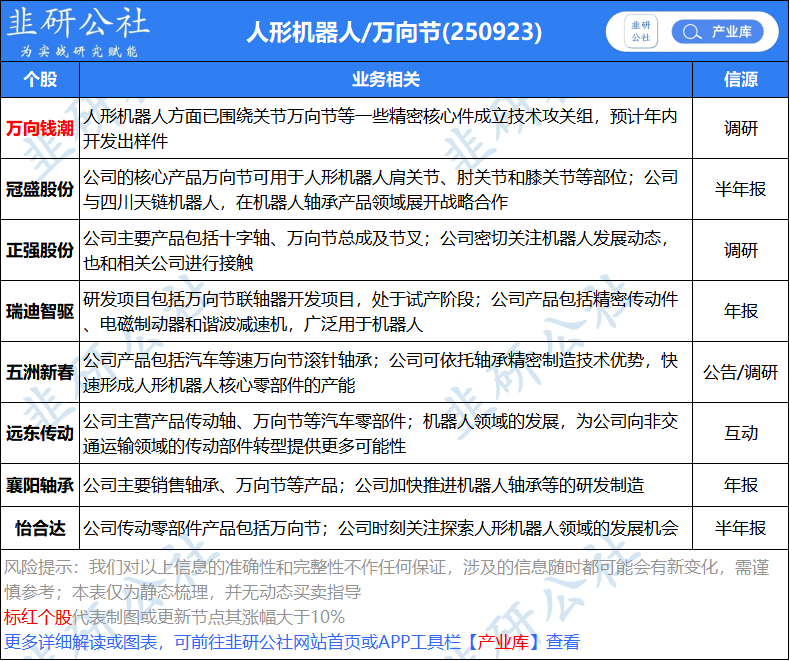Open the stock 正强股份
This screenshot has width=790, height=661.
[x=40, y=250]
